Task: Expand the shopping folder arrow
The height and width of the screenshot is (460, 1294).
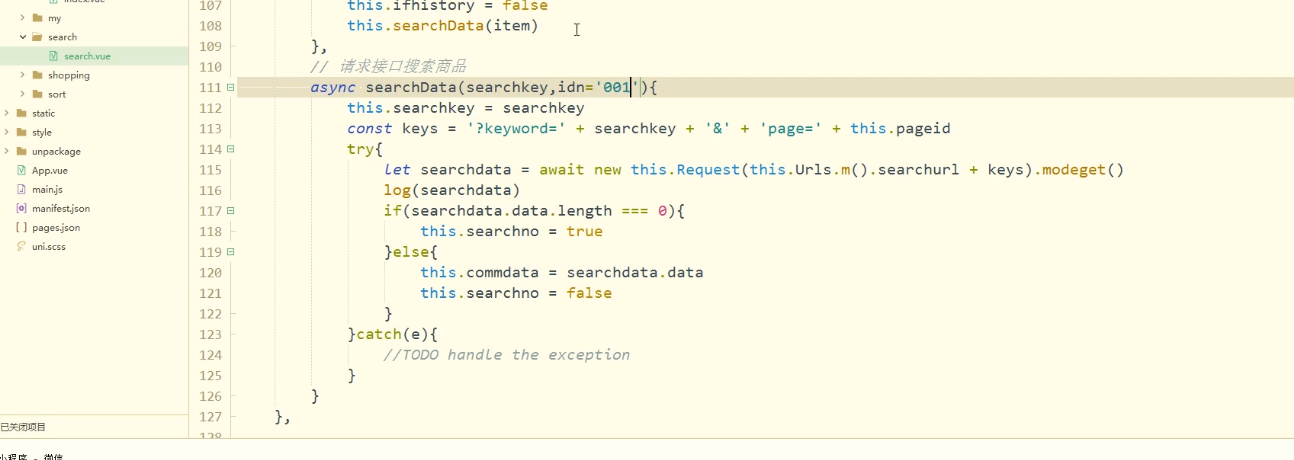Action: point(23,75)
